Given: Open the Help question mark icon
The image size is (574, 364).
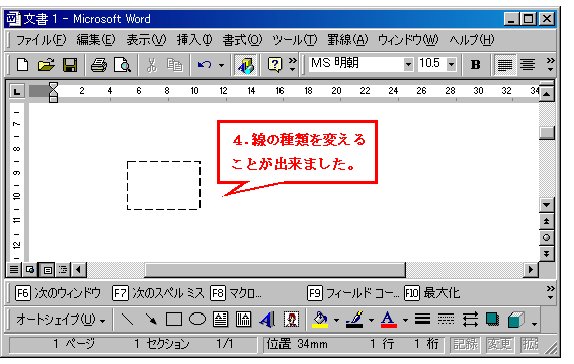Looking at the screenshot, I should pyautogui.click(x=275, y=65).
